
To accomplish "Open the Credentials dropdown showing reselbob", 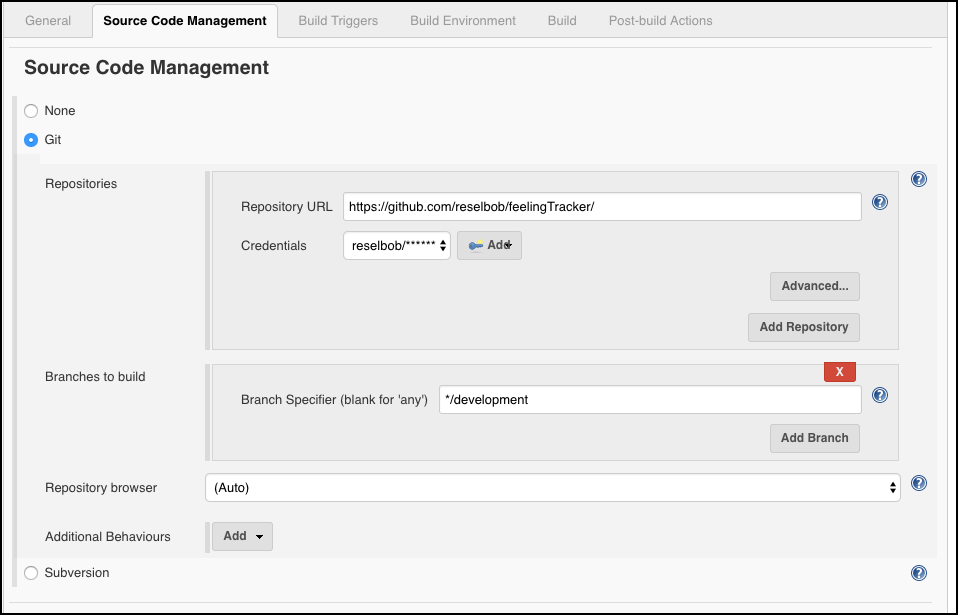I will 397,246.
